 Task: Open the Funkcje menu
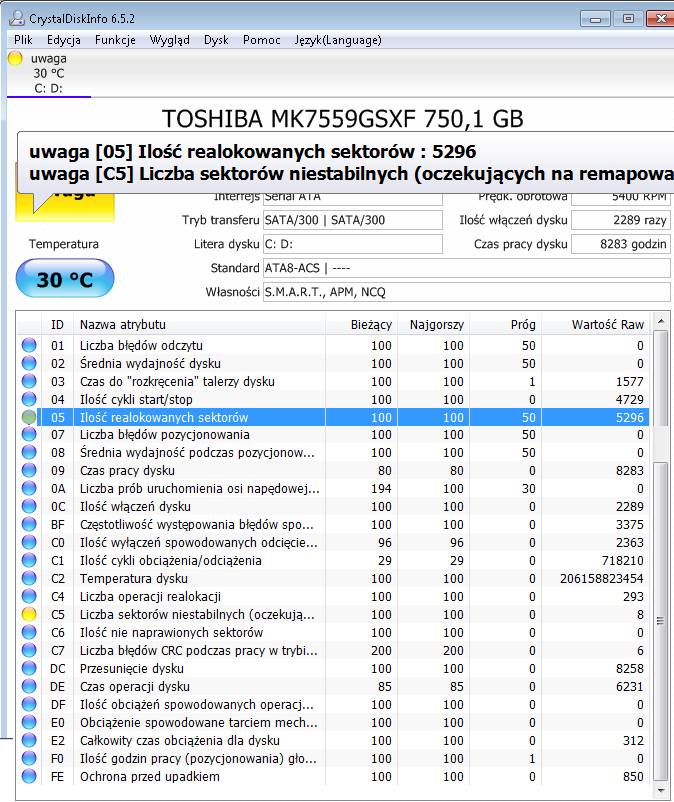click(x=115, y=40)
